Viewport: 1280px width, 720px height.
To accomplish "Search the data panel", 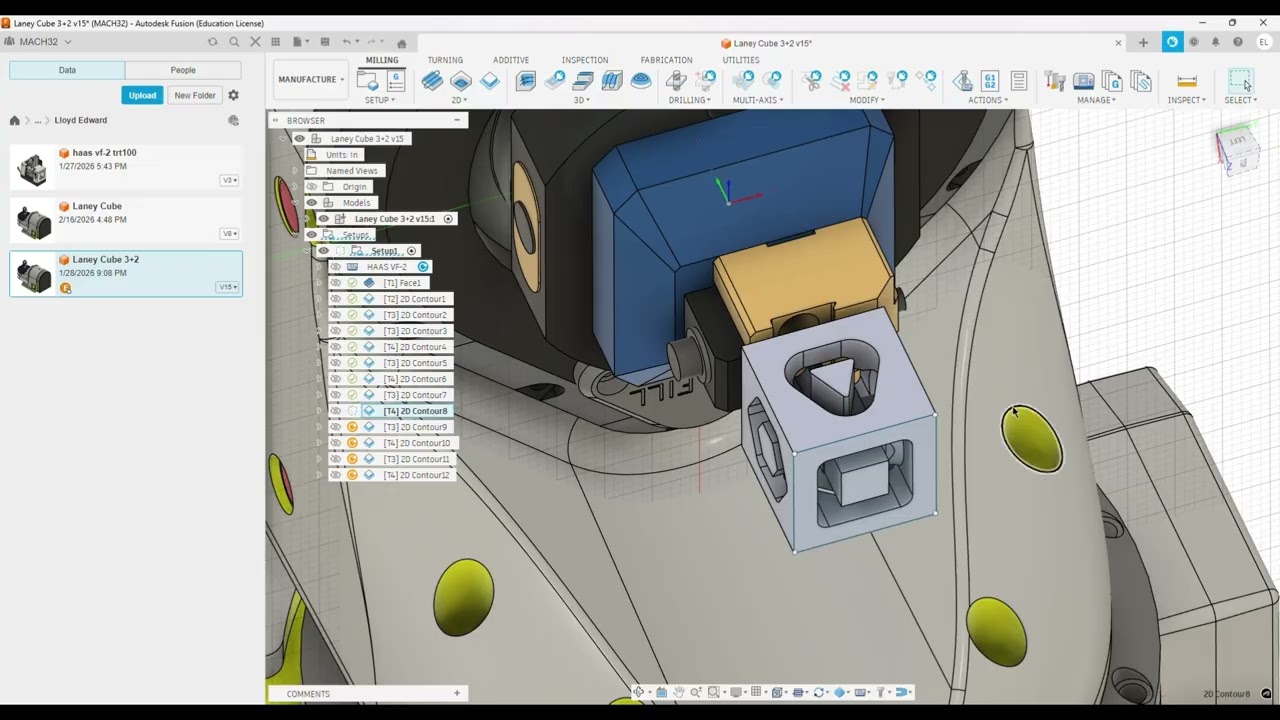I will [234, 42].
